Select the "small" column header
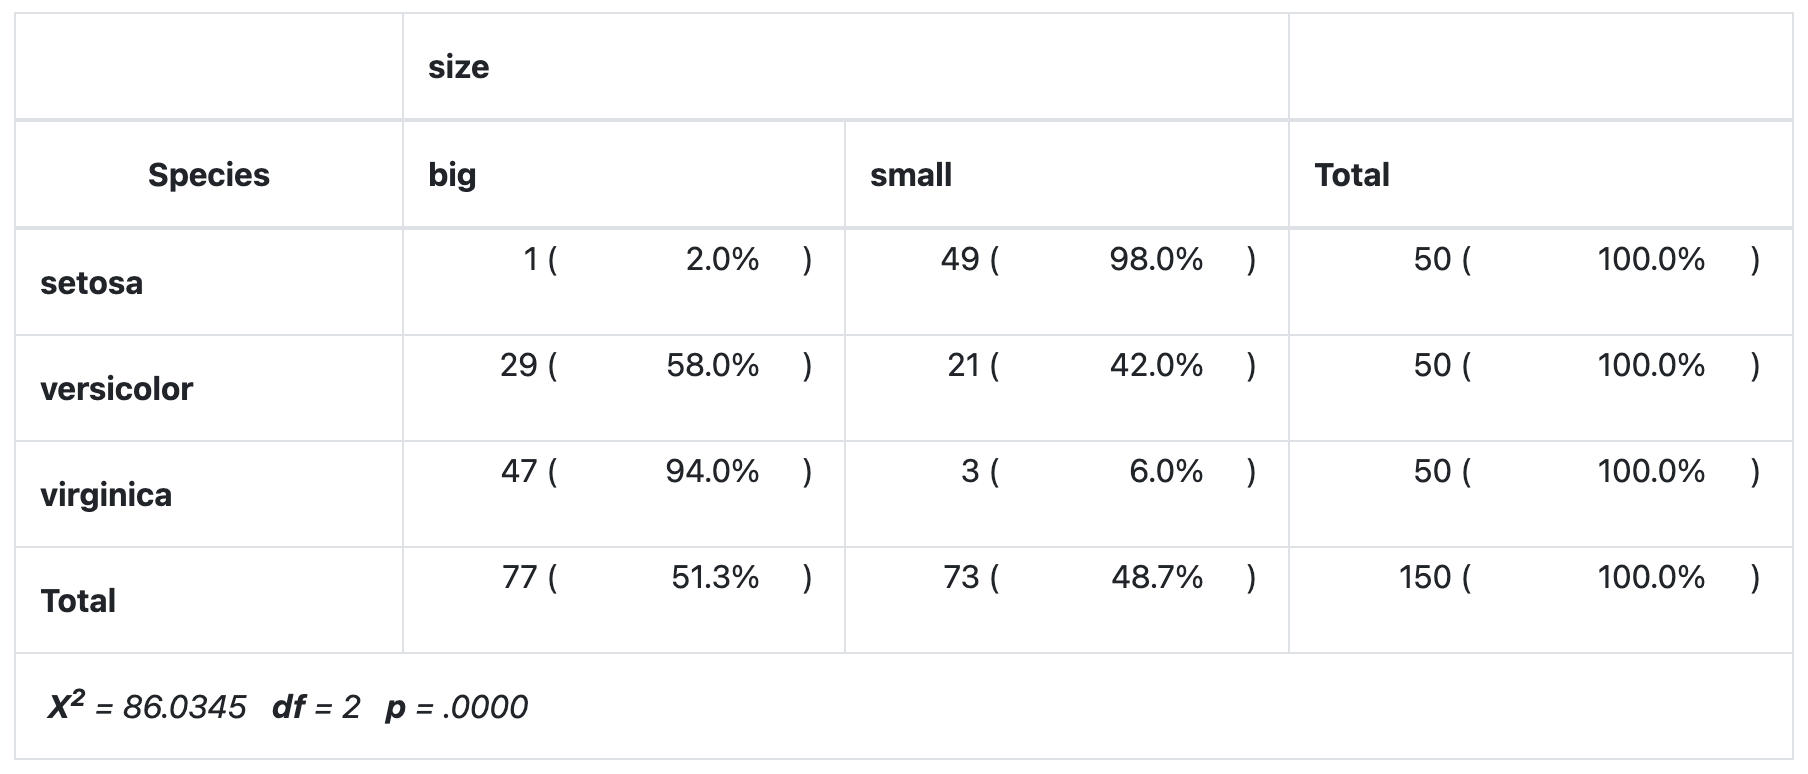Viewport: 1808px width, 774px height. click(911, 175)
